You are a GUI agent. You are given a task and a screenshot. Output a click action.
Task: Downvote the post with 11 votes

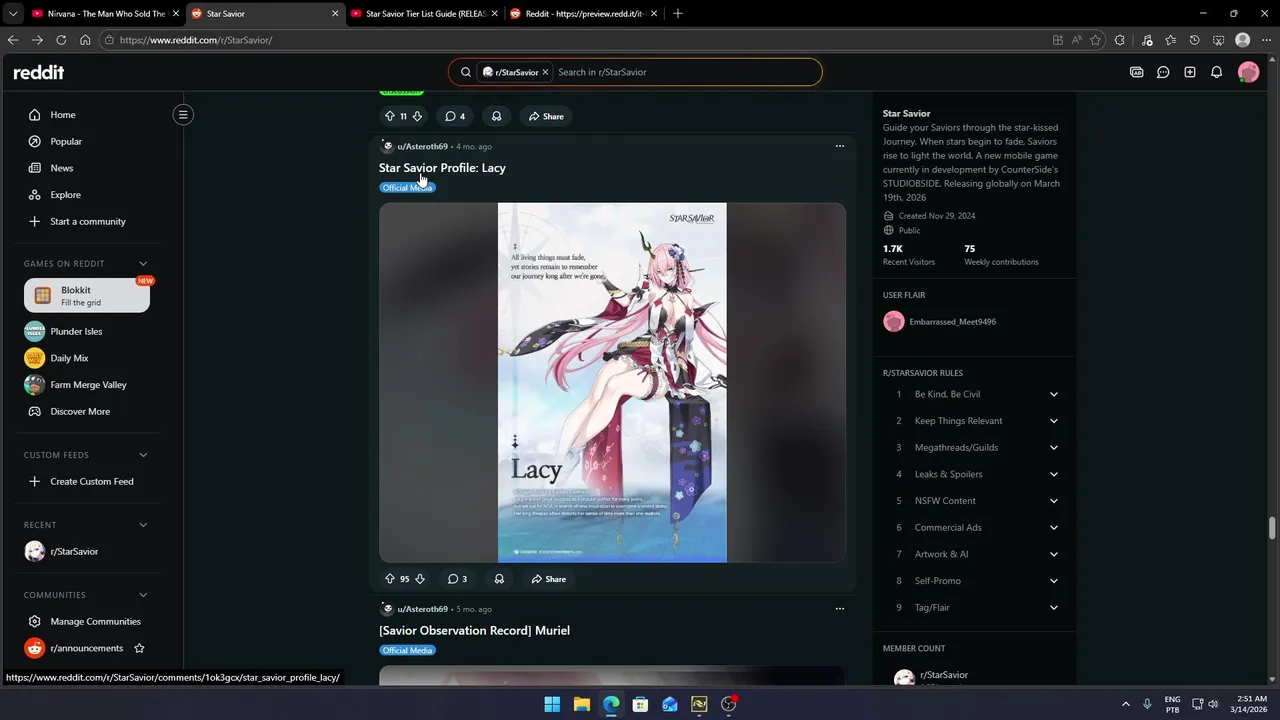417,116
